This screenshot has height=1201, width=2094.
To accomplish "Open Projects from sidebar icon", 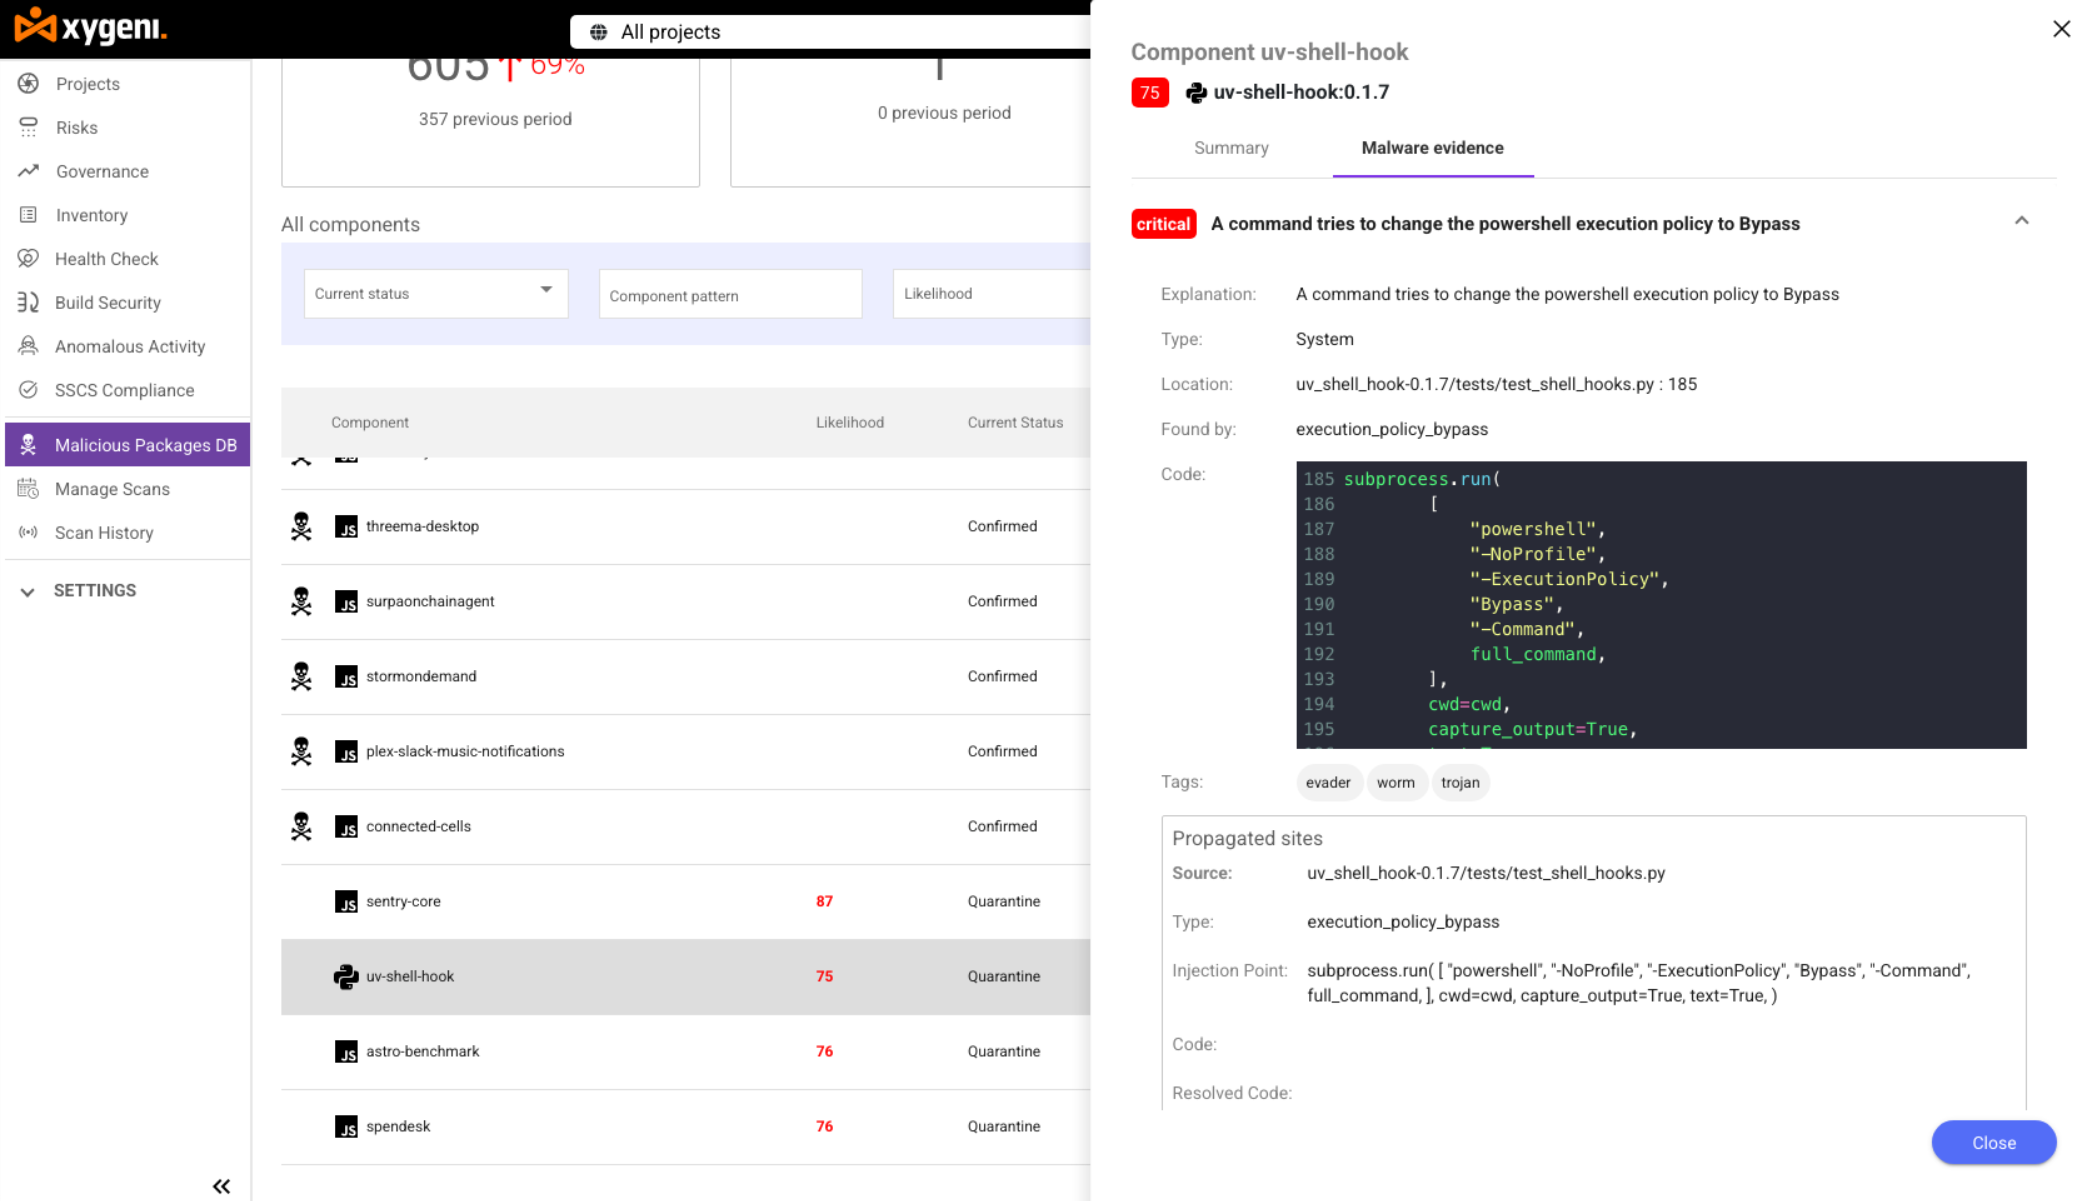I will click(x=28, y=84).
